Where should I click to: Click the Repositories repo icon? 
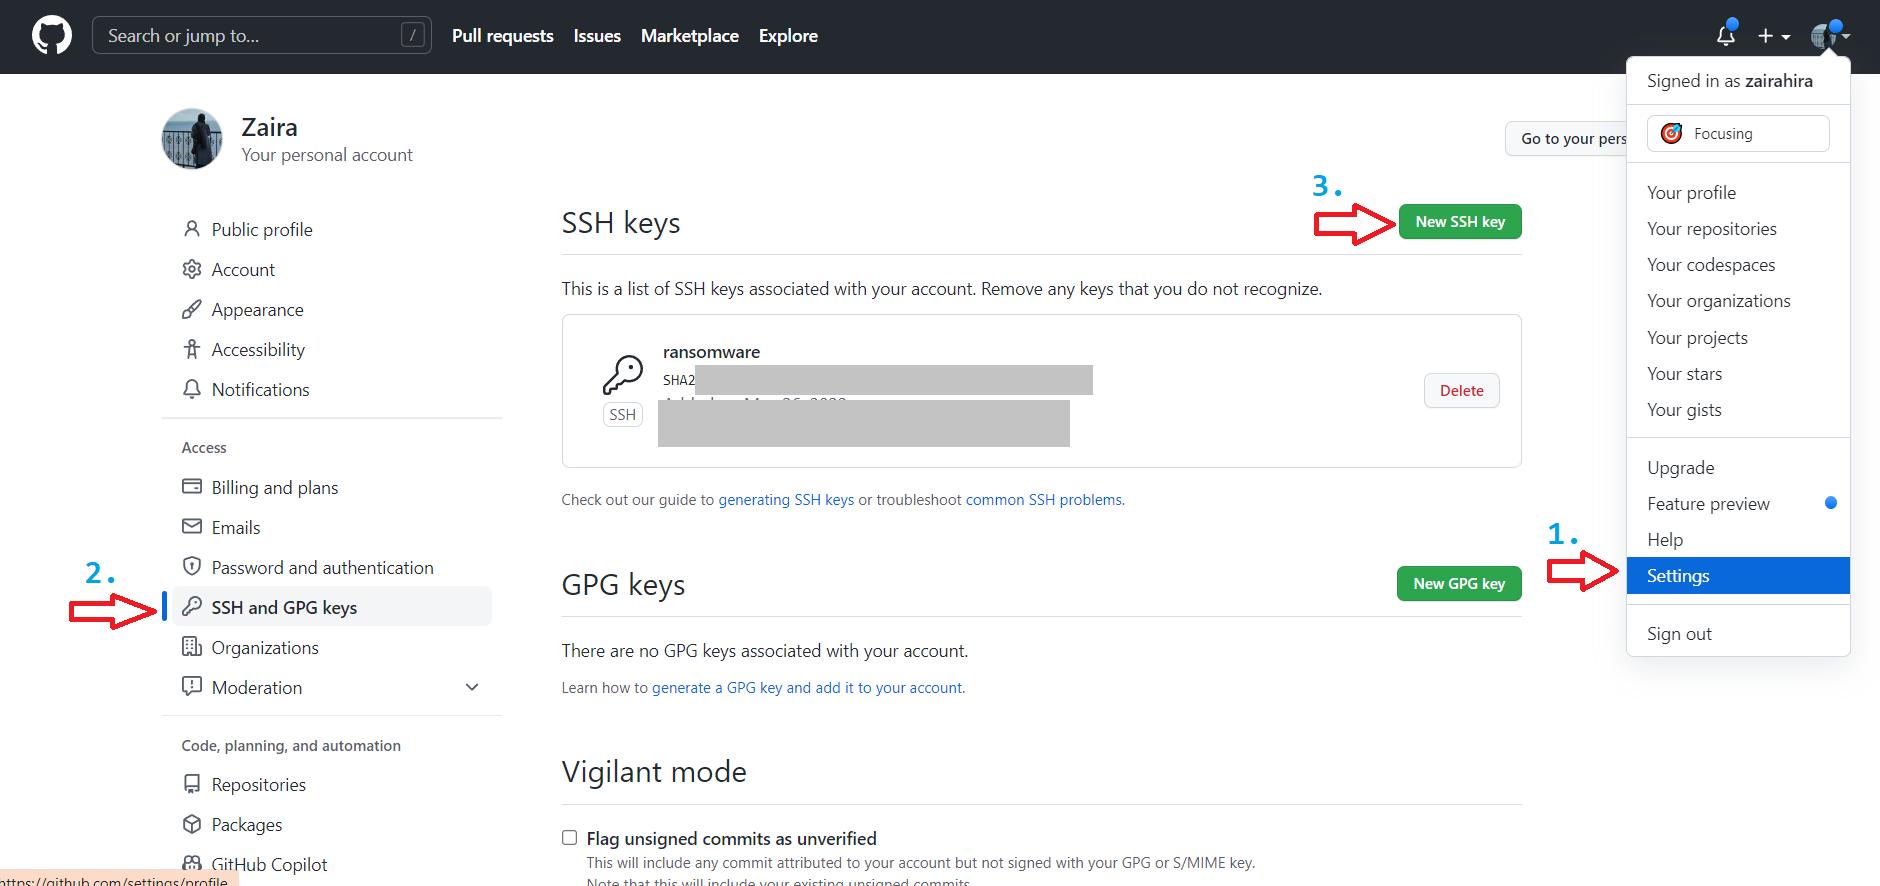[192, 784]
